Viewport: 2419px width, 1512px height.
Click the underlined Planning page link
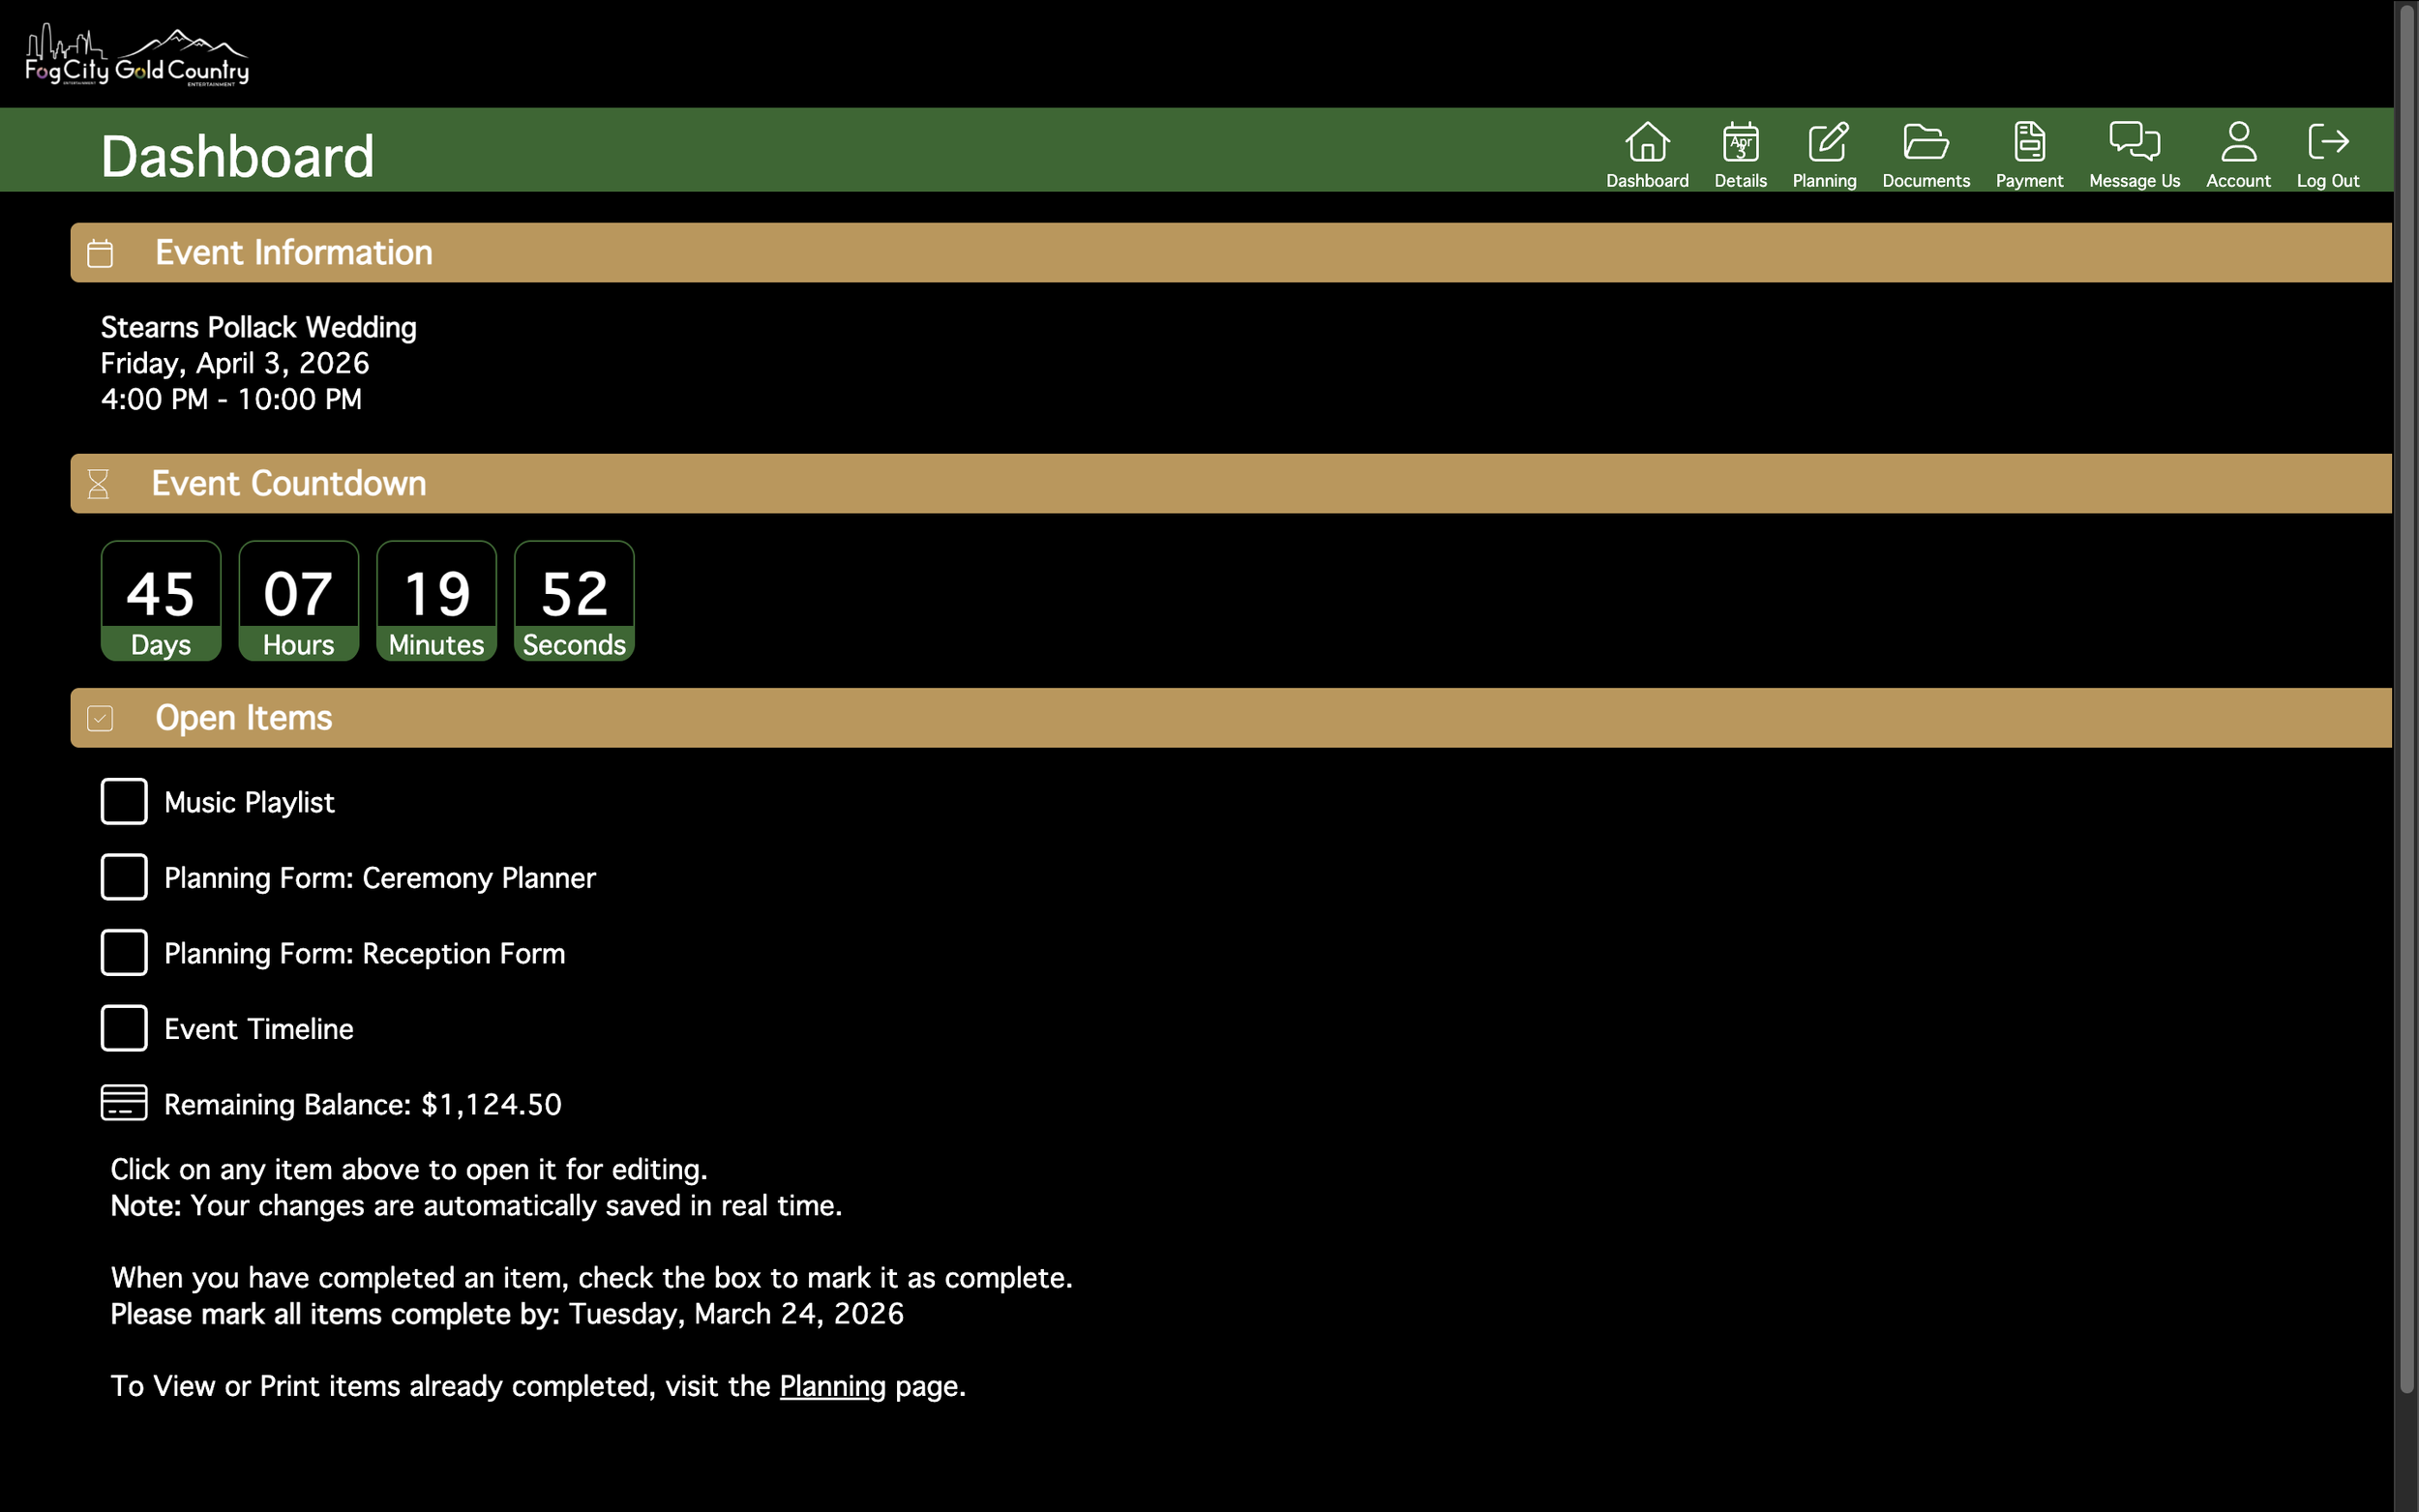click(832, 1386)
